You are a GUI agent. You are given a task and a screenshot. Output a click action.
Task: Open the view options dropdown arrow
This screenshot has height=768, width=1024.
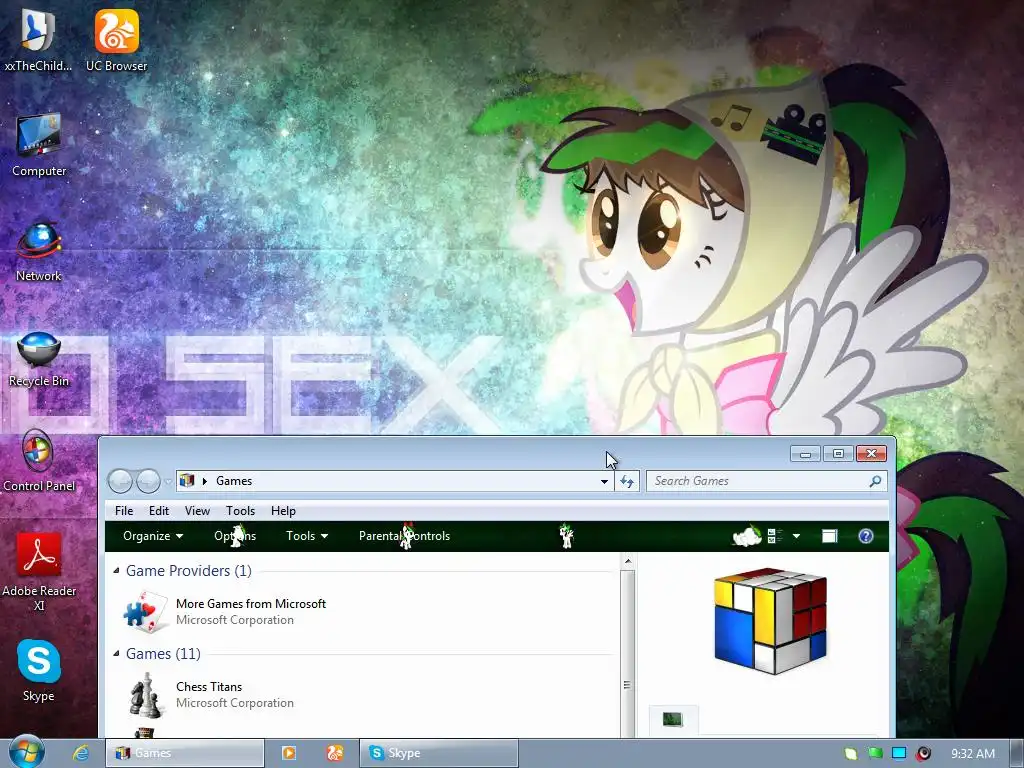coord(796,536)
